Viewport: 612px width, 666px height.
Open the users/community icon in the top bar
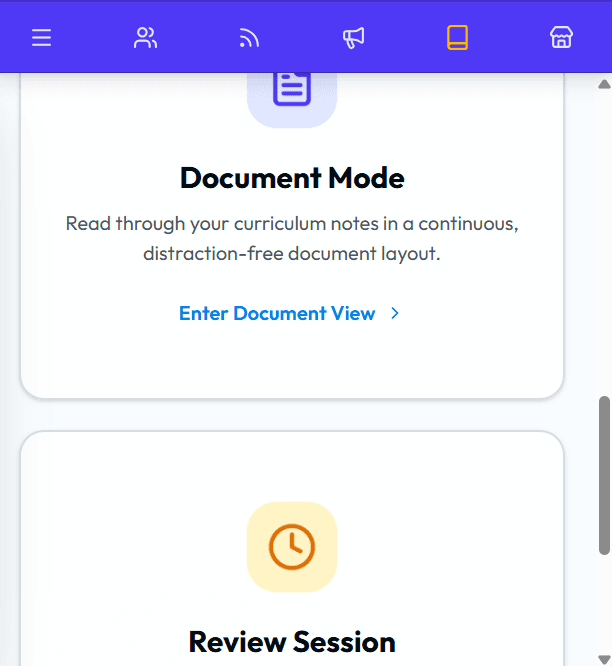[x=146, y=38]
